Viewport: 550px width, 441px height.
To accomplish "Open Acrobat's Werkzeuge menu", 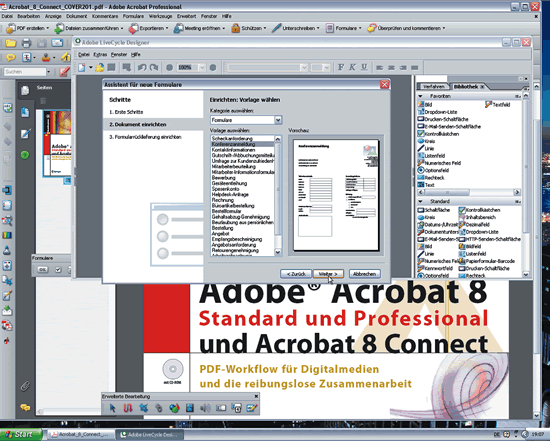I will click(x=160, y=16).
